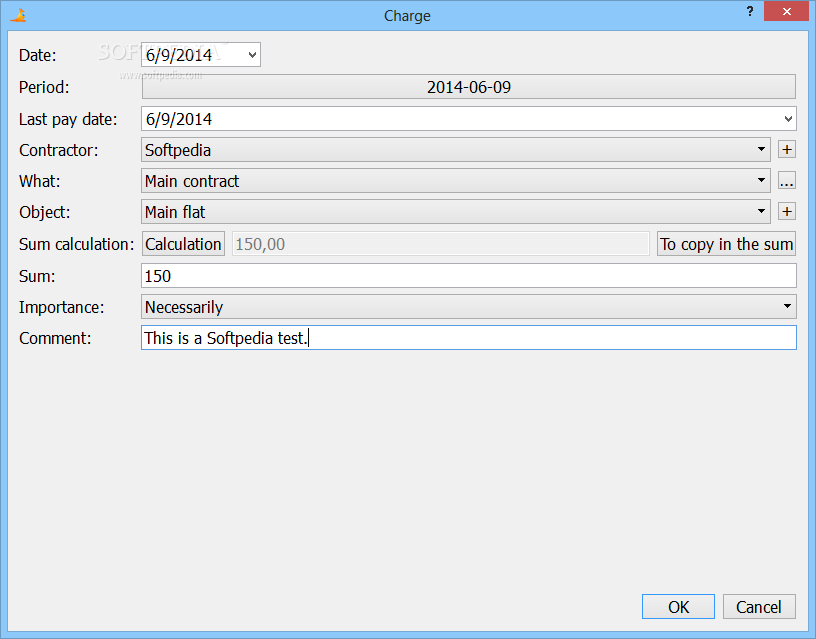Expand the Object combo box showing Main flat
Screen dimensions: 816x639
point(456,212)
